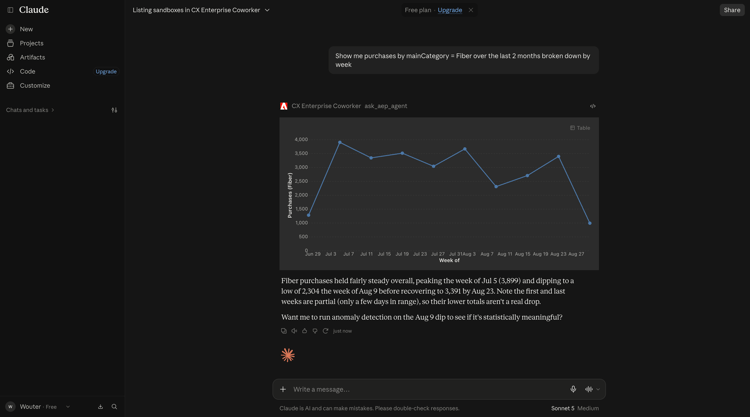Click the 'Want me to run anomaly detection' paragraph
Image resolution: width=750 pixels, height=417 pixels.
[x=422, y=317]
